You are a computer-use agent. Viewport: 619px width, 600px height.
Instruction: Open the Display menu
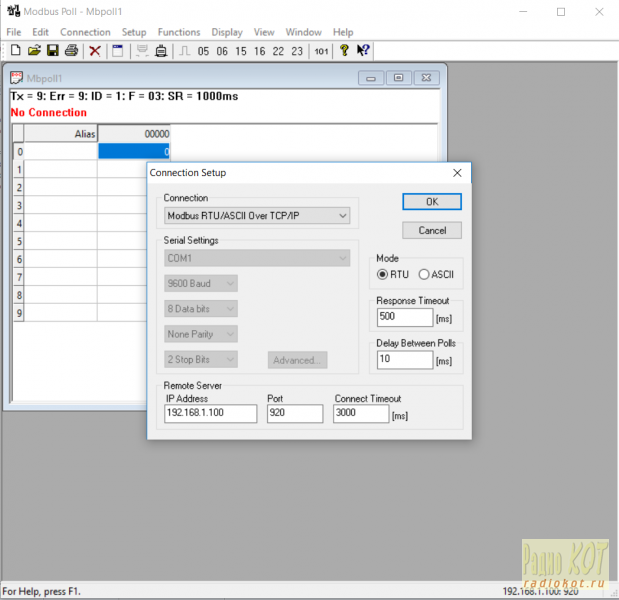click(227, 32)
